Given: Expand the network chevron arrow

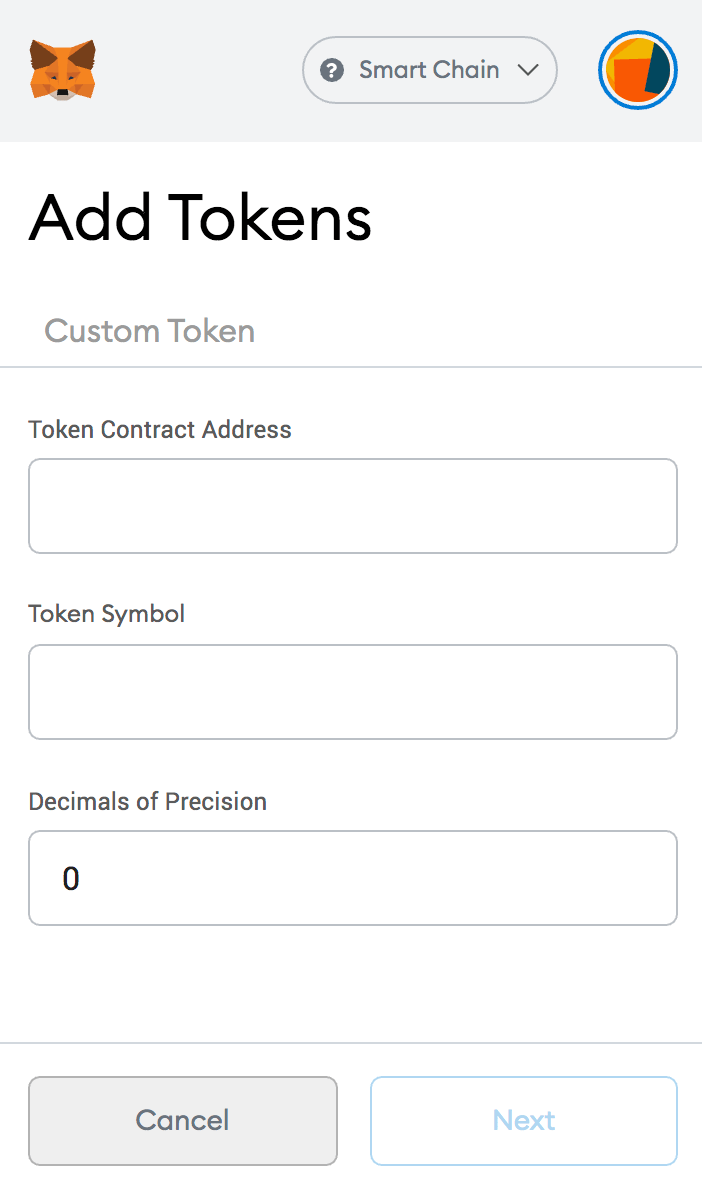Looking at the screenshot, I should click(527, 70).
